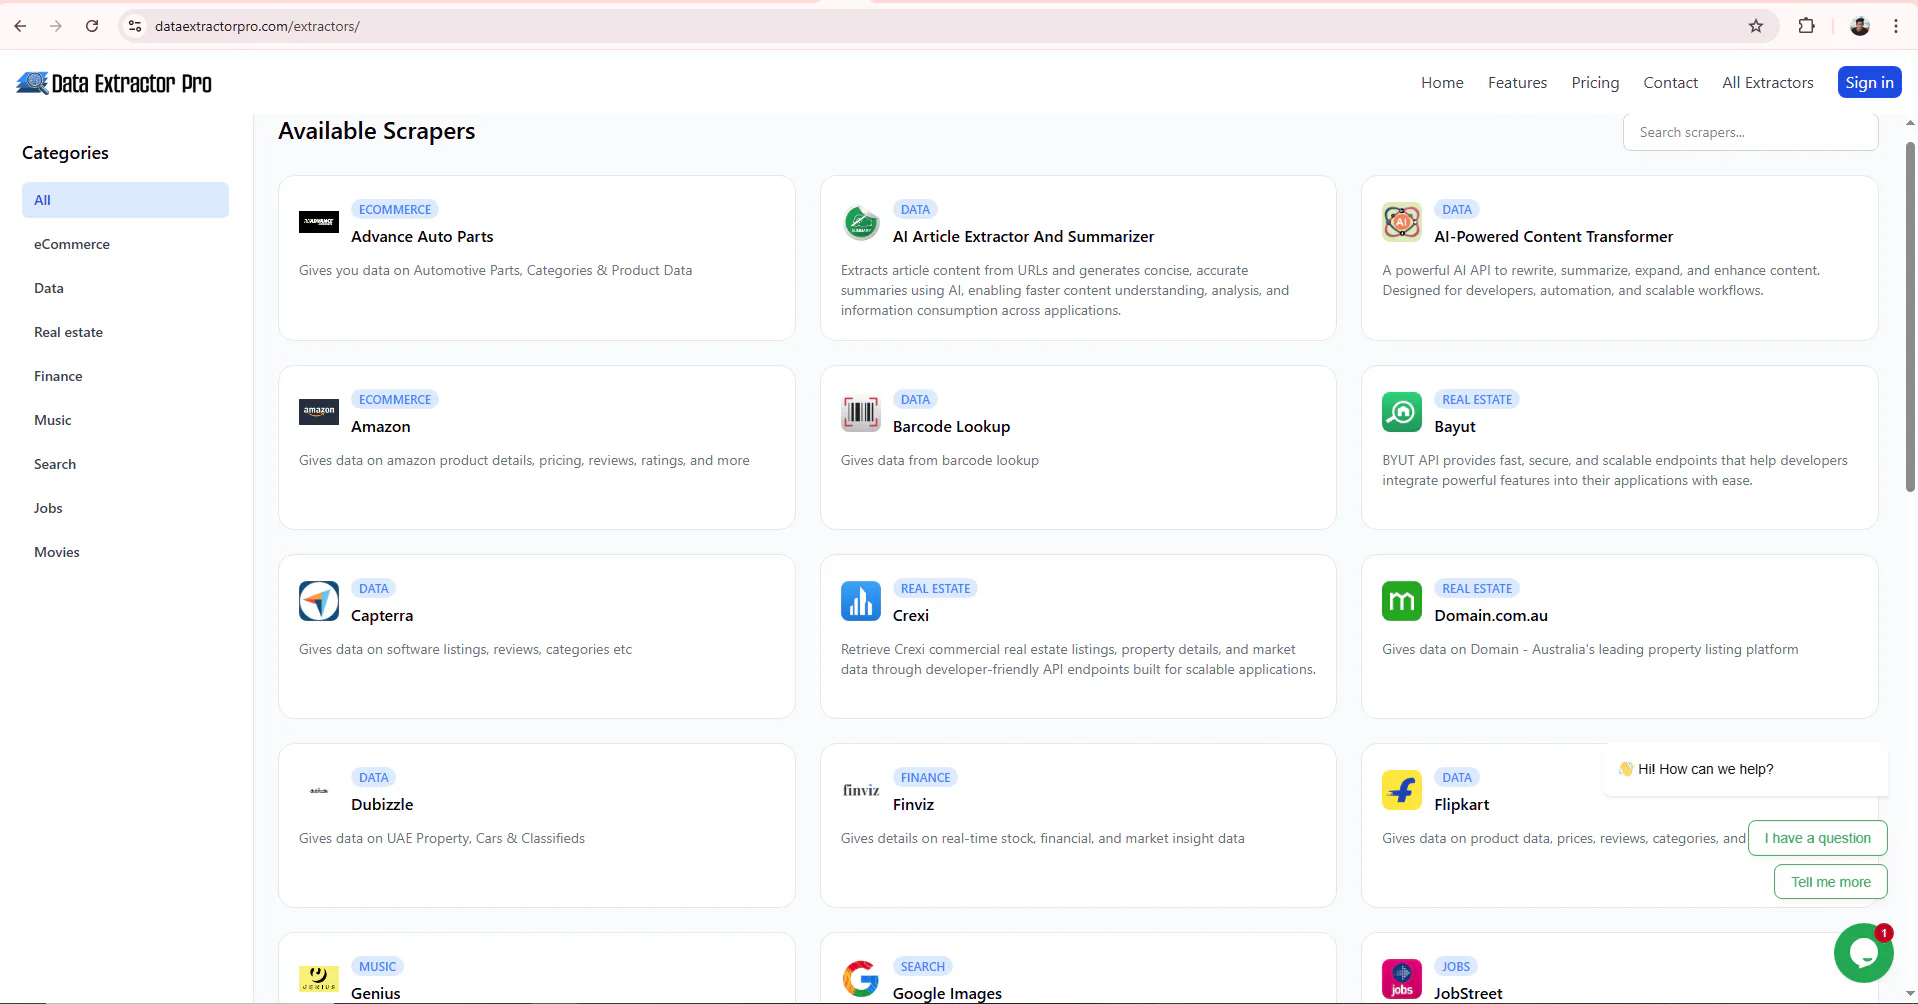This screenshot has height=1004, width=1918.
Task: Click the Genius yellow logo icon
Action: (x=318, y=979)
